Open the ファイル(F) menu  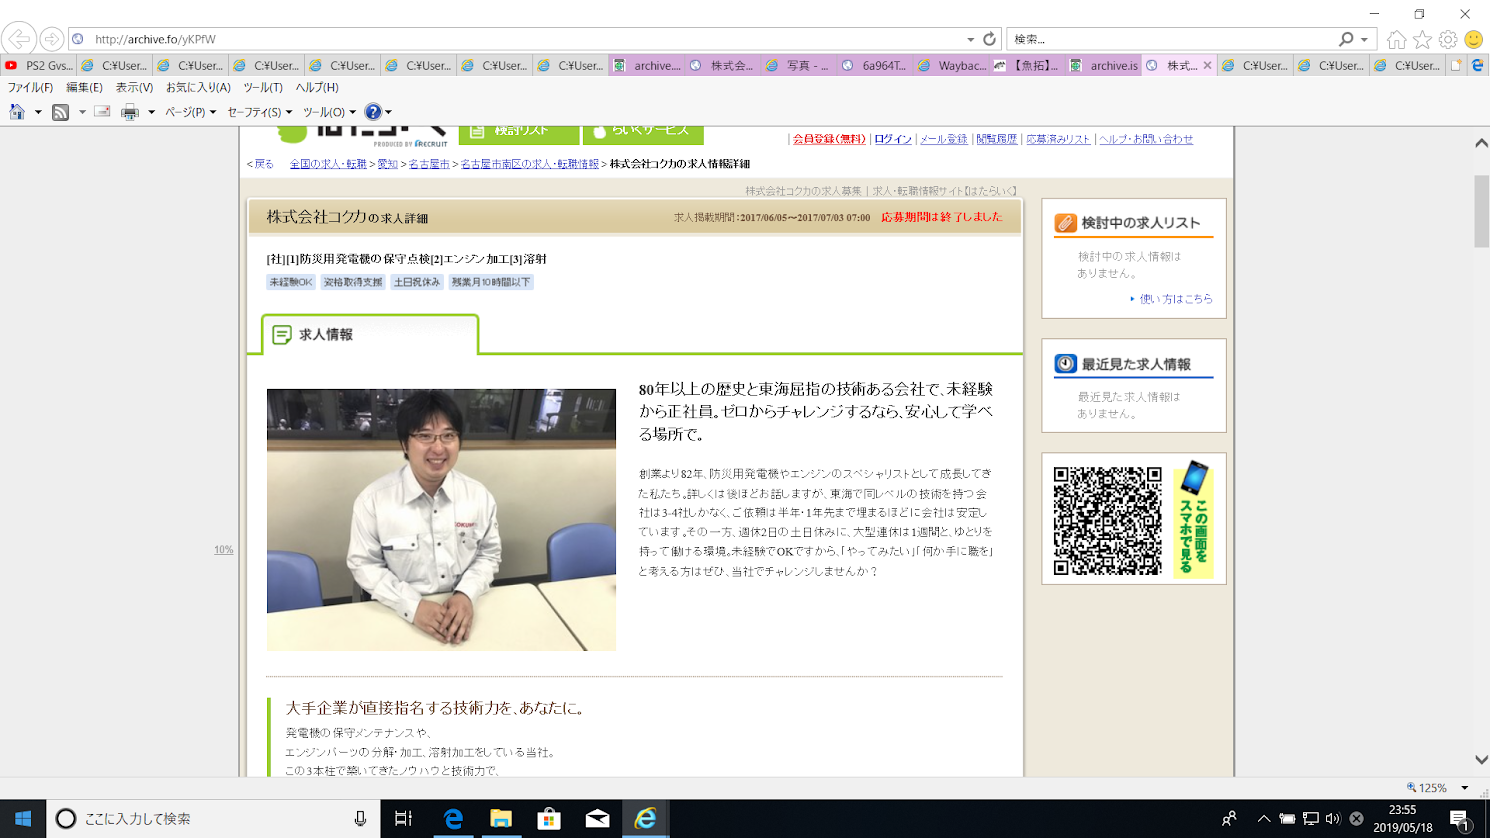(x=30, y=88)
